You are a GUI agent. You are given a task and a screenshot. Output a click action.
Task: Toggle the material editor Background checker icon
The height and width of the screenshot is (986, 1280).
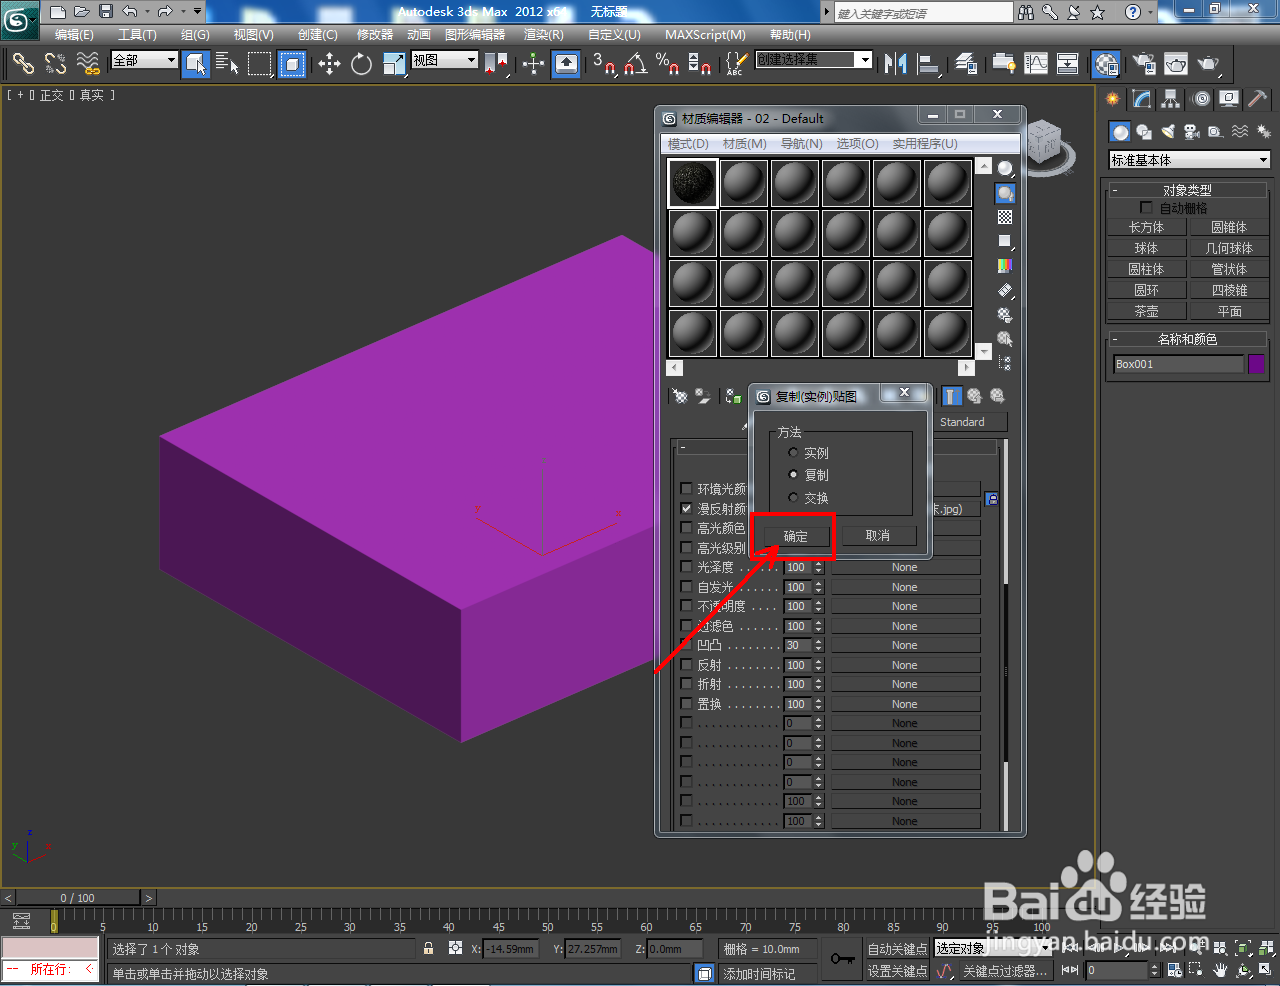[x=1005, y=217]
